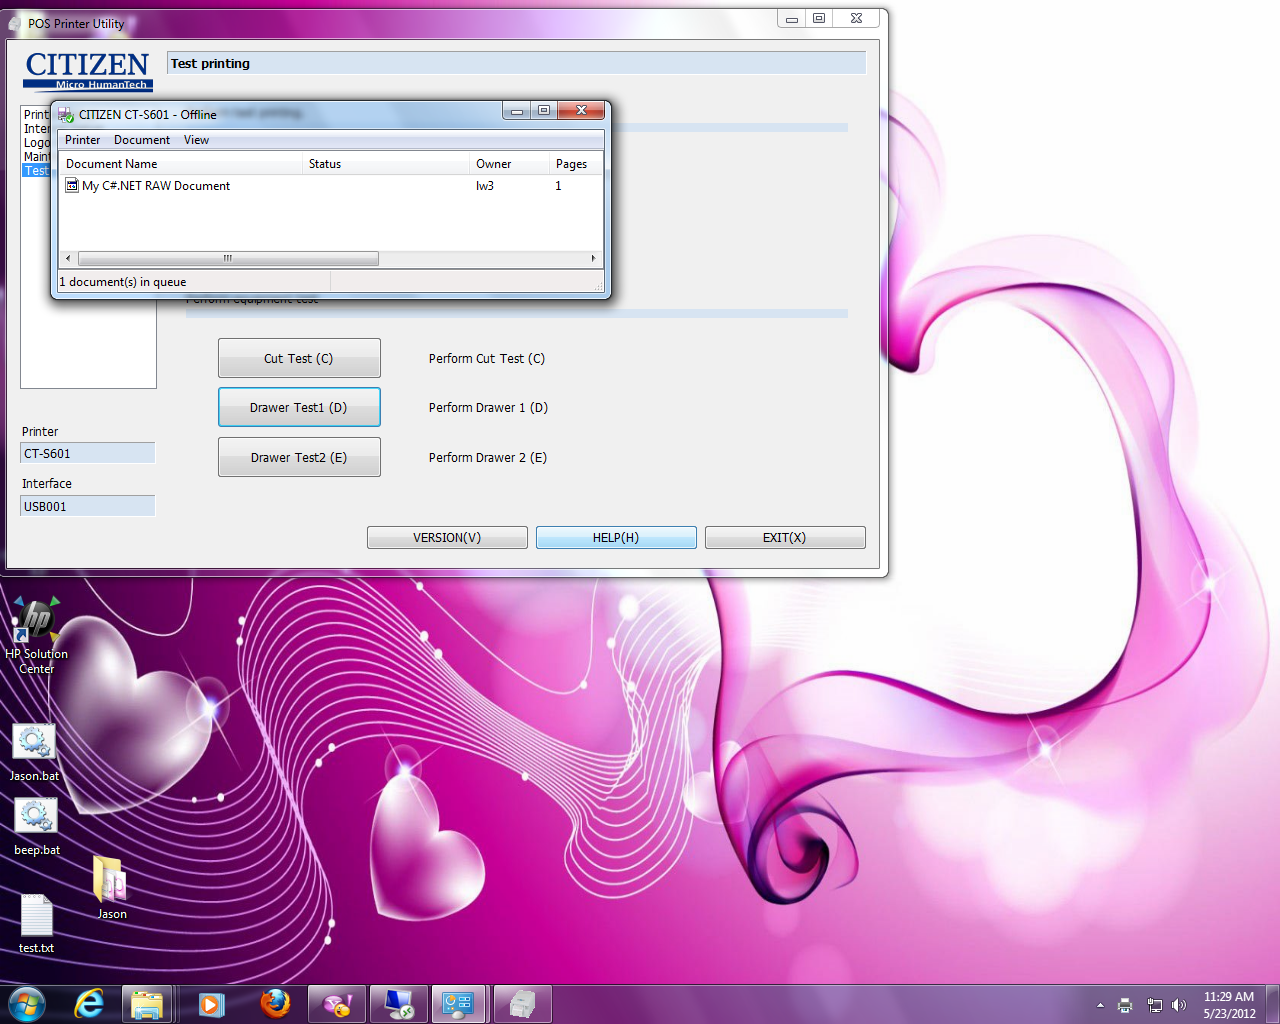Launch Firefox from the taskbar

pos(275,1004)
